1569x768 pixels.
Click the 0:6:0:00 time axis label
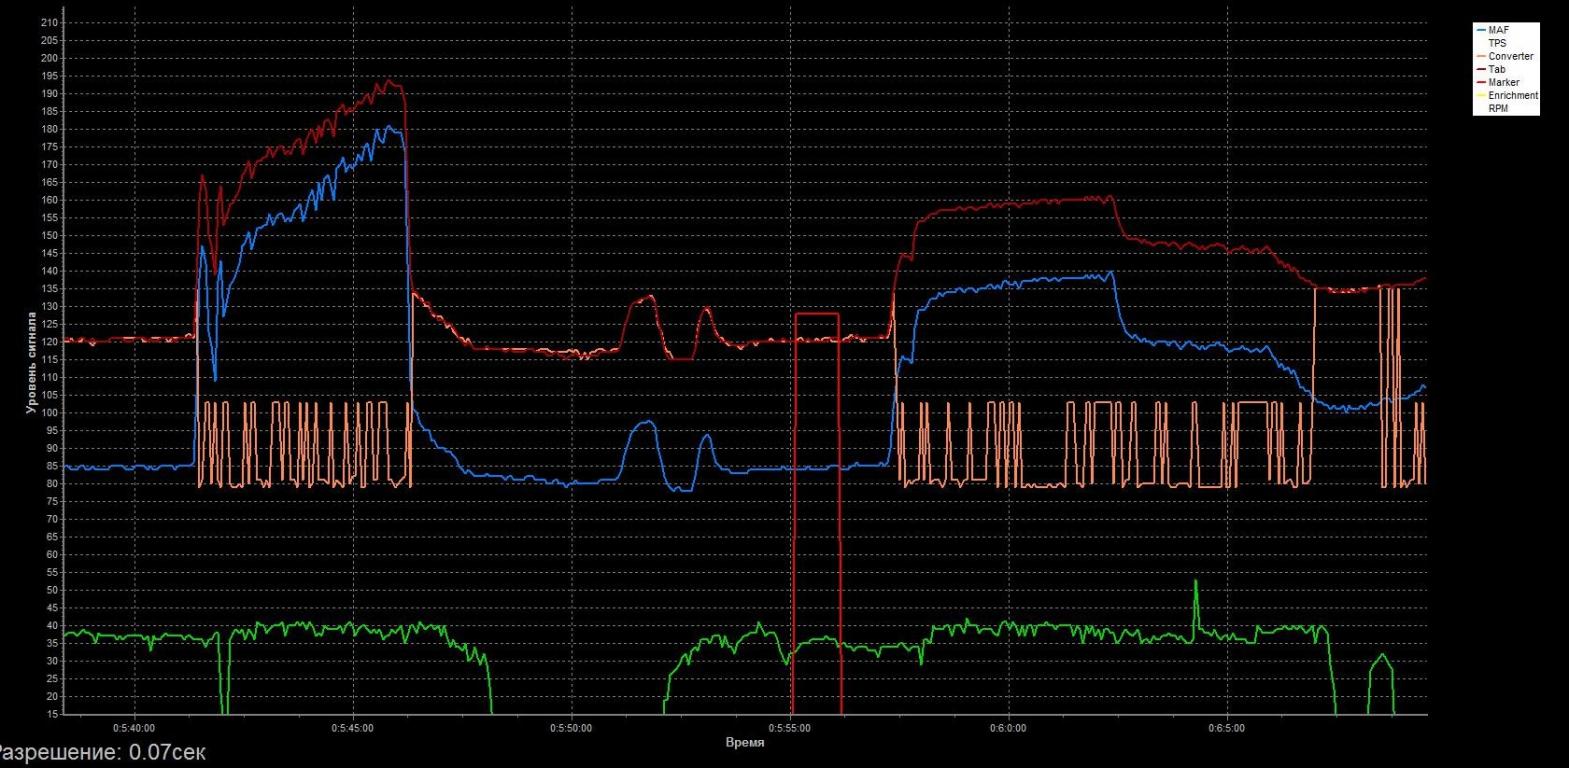click(1008, 728)
